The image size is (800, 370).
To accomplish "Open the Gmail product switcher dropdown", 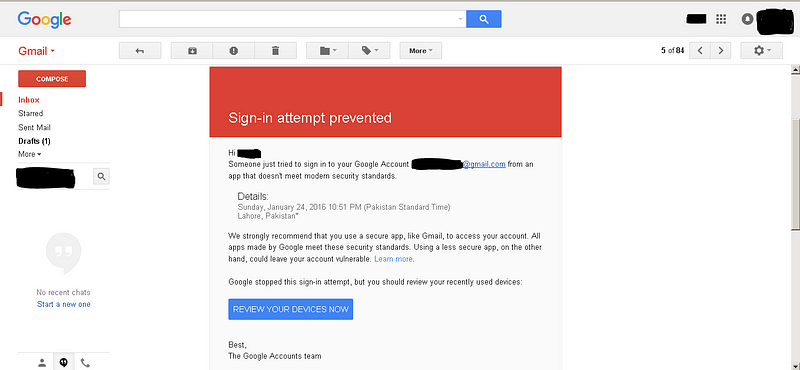I will (36, 51).
